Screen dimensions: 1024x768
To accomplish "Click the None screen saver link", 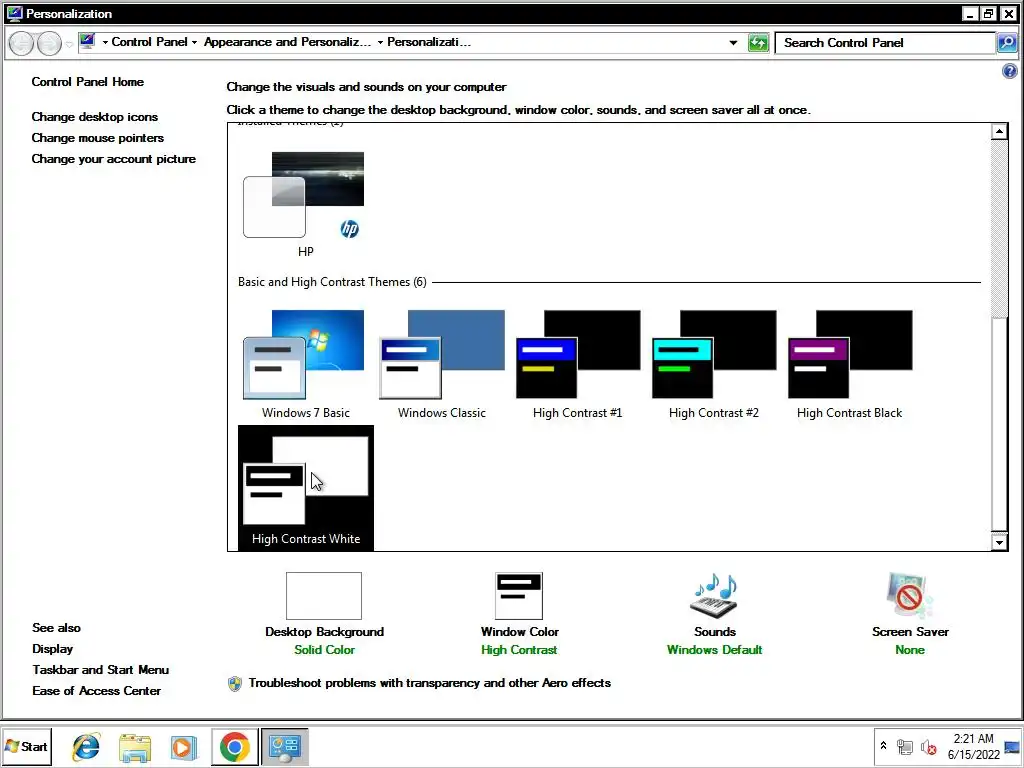I will pos(910,650).
